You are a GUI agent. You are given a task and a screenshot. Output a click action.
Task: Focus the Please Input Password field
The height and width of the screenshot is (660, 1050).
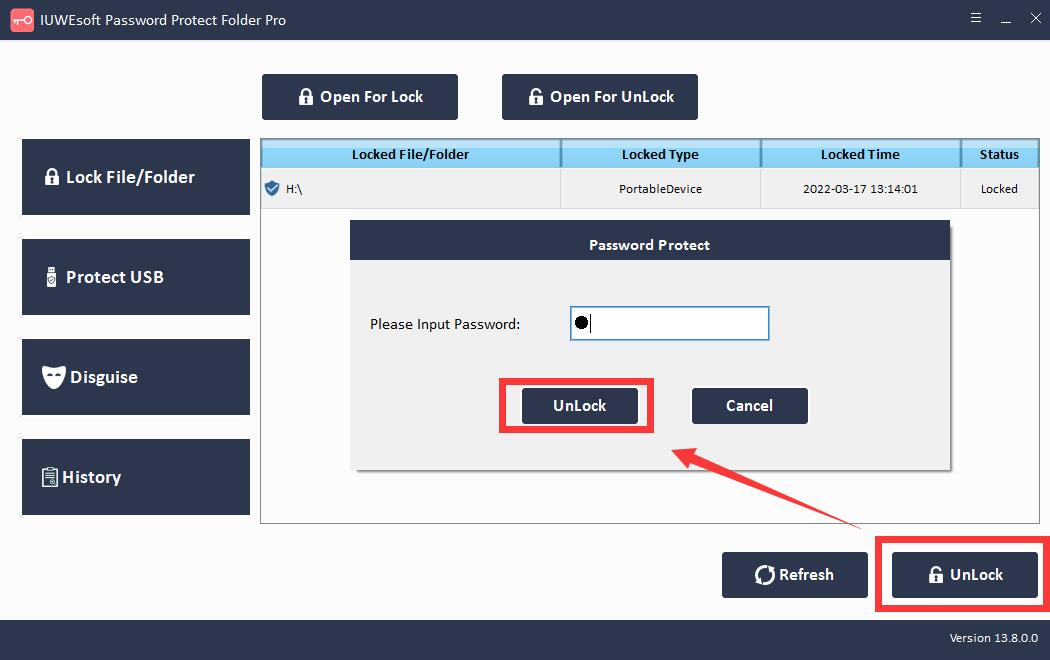click(670, 323)
